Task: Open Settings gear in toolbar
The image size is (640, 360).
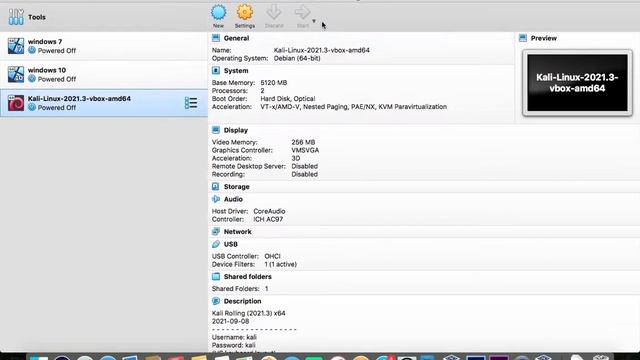Action: [244, 12]
